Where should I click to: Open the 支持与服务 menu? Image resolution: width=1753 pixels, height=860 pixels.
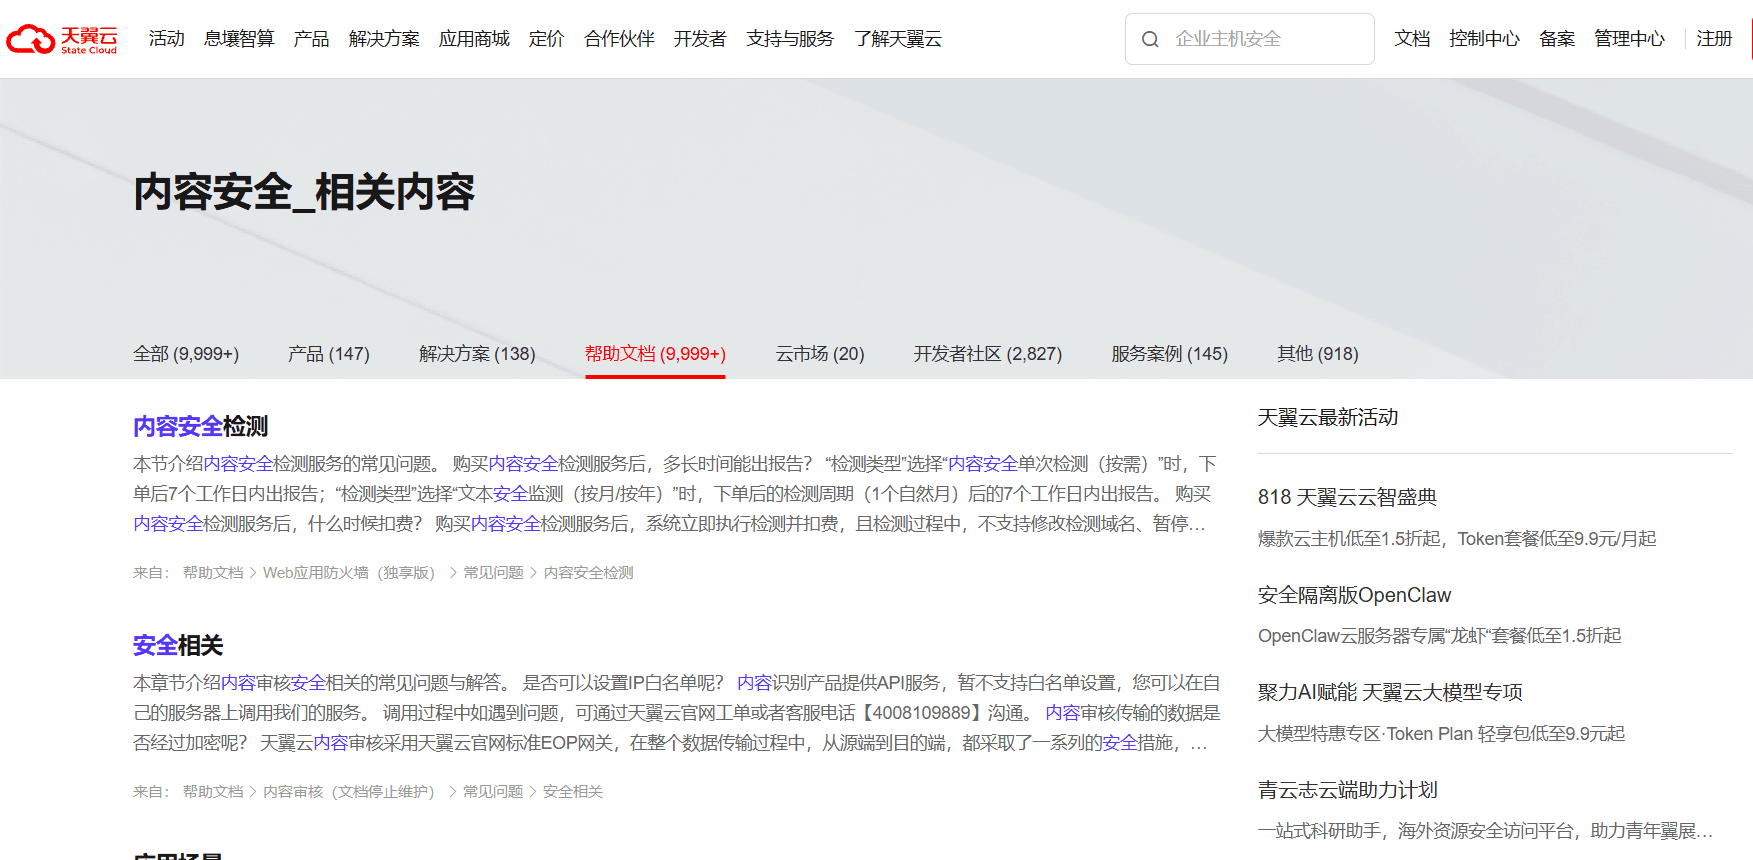790,39
